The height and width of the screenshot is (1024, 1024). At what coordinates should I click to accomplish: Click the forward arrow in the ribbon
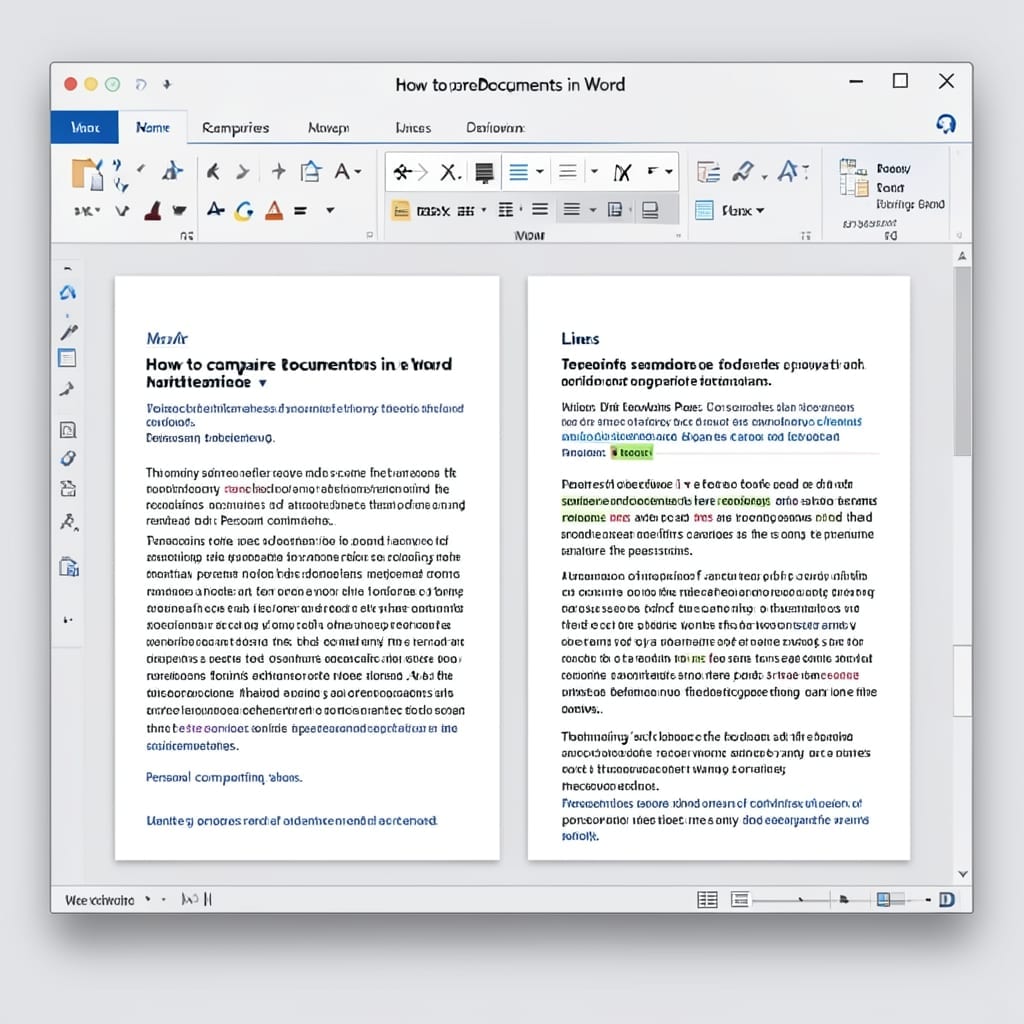[x=243, y=172]
